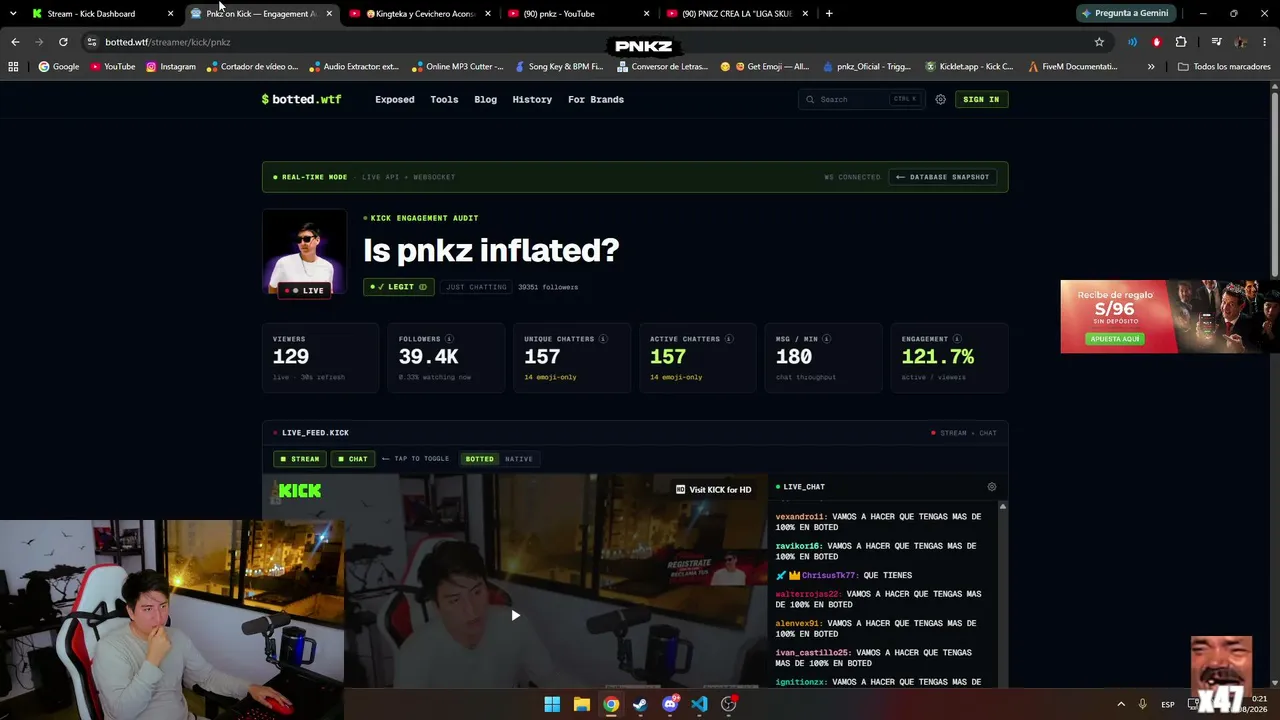Viewport: 1280px width, 720px height.
Task: Bookmark this page with the star
Action: 1099,42
